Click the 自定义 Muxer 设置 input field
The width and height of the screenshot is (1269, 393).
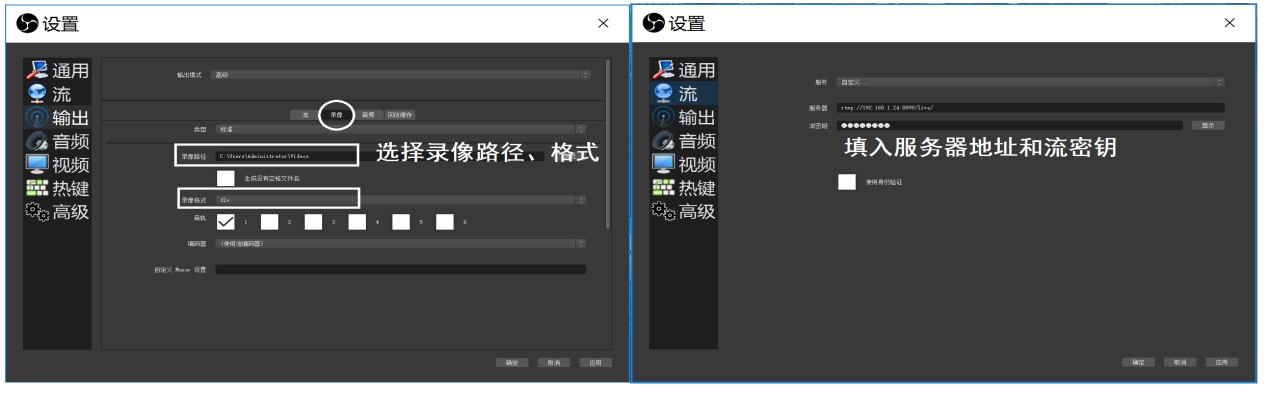tap(401, 269)
